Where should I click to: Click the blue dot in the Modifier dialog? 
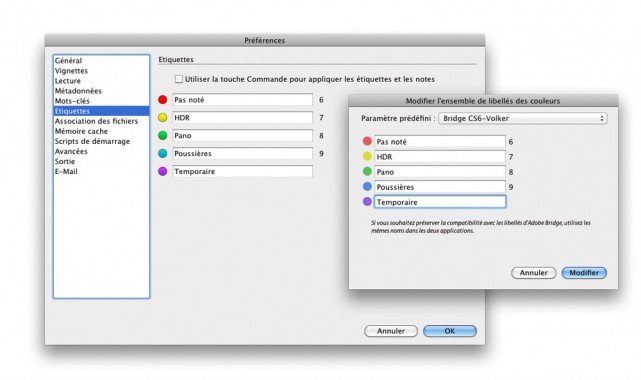tap(367, 187)
